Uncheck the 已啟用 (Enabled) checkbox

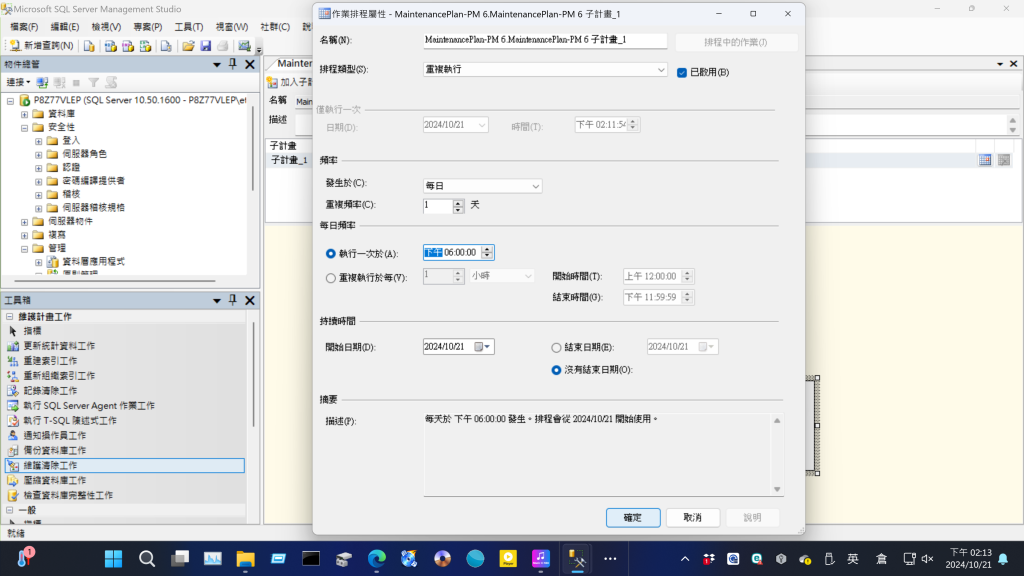[x=682, y=72]
